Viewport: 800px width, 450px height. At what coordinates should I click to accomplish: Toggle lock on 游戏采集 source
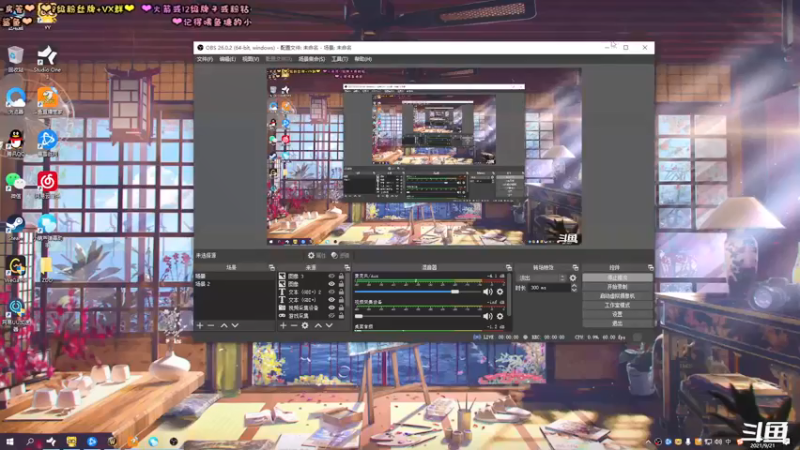[341, 316]
